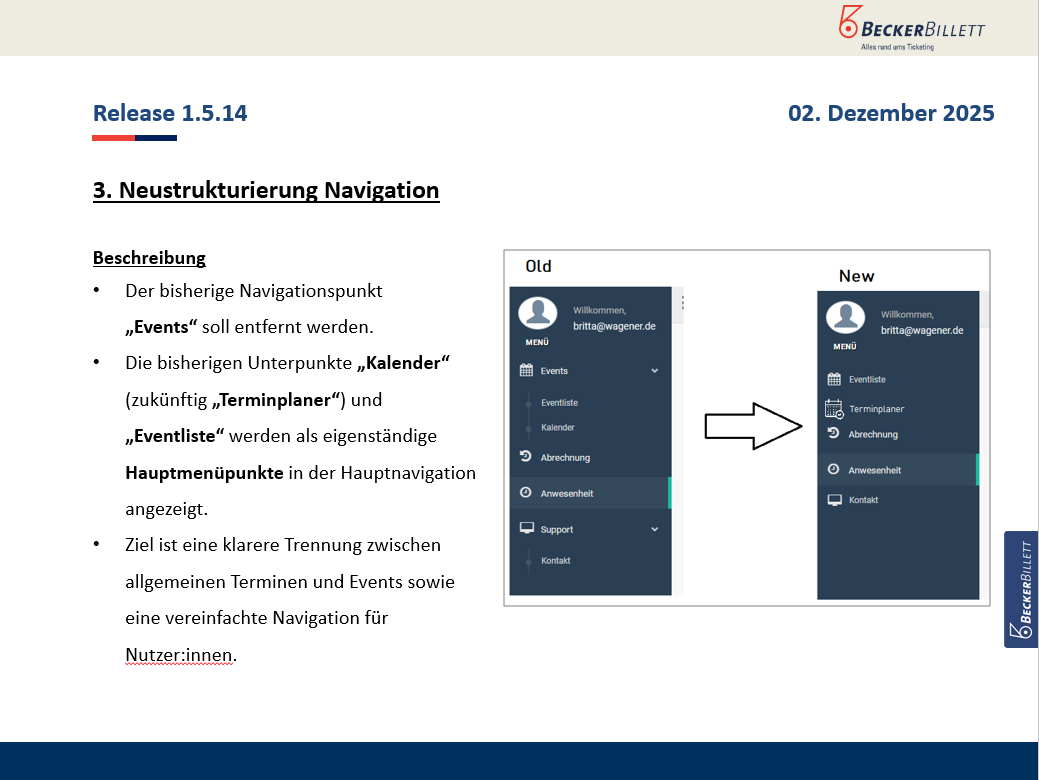This screenshot has height=780, width=1039.
Task: Open the three-dot menu beside Old sidebar
Action: click(683, 302)
